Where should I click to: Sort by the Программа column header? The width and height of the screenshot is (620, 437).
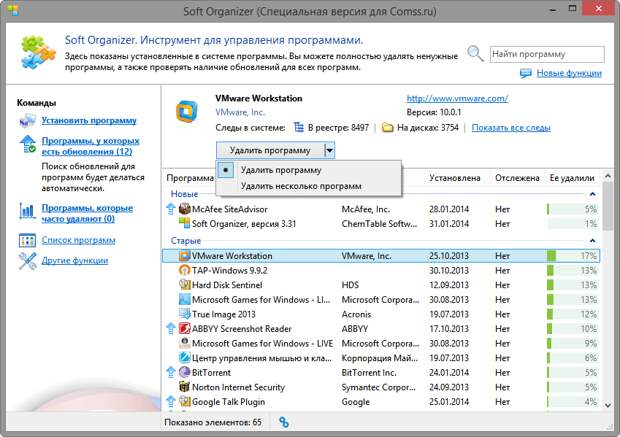click(x=190, y=178)
